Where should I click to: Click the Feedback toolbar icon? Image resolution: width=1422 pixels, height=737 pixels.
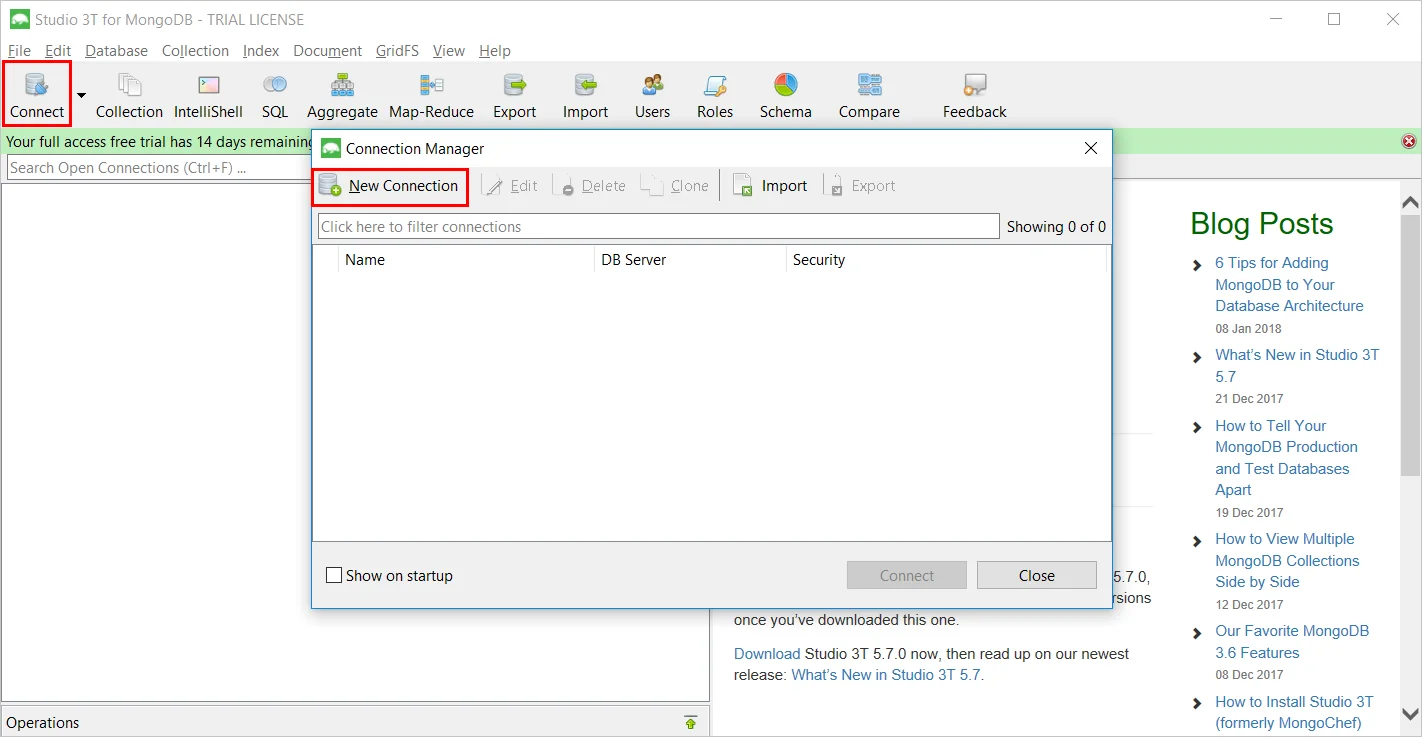pos(974,96)
